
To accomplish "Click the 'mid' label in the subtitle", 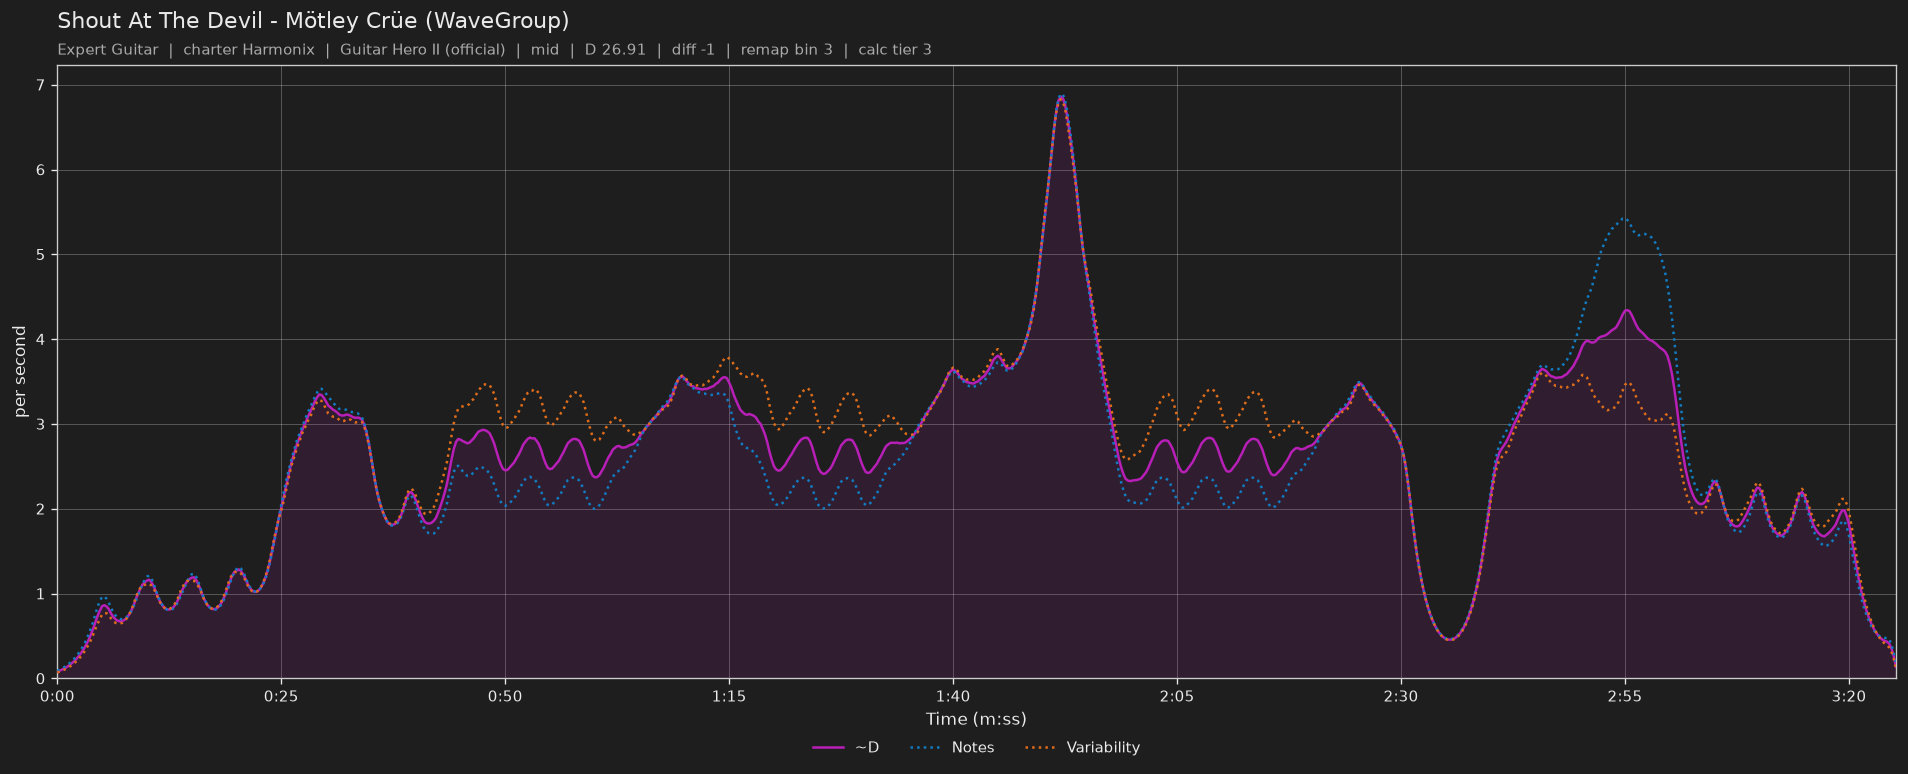I will [545, 50].
